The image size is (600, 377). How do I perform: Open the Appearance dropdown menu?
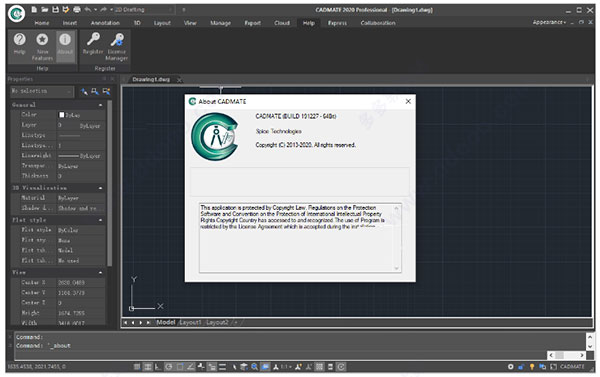(x=549, y=22)
